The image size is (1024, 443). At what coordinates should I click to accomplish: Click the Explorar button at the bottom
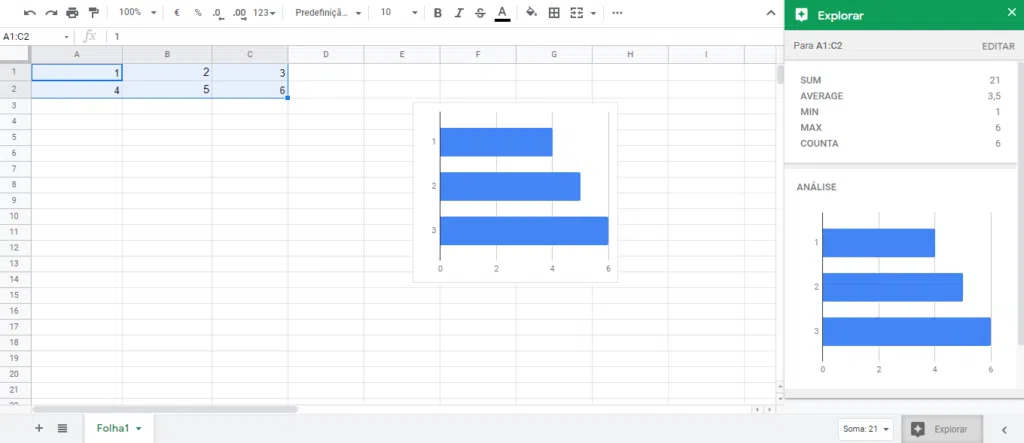click(941, 429)
